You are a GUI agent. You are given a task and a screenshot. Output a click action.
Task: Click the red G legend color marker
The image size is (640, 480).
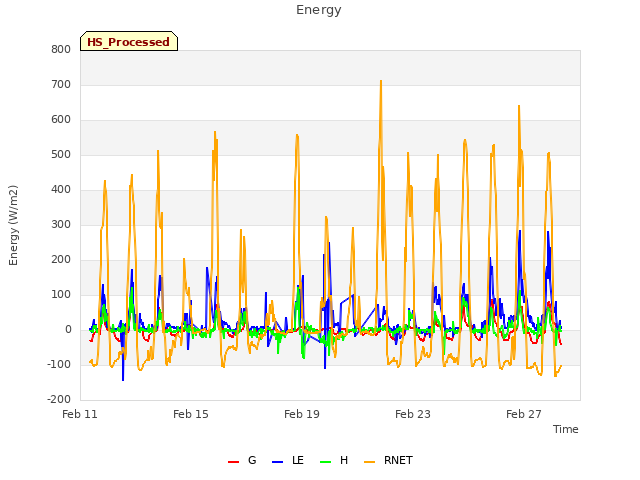coord(233,462)
